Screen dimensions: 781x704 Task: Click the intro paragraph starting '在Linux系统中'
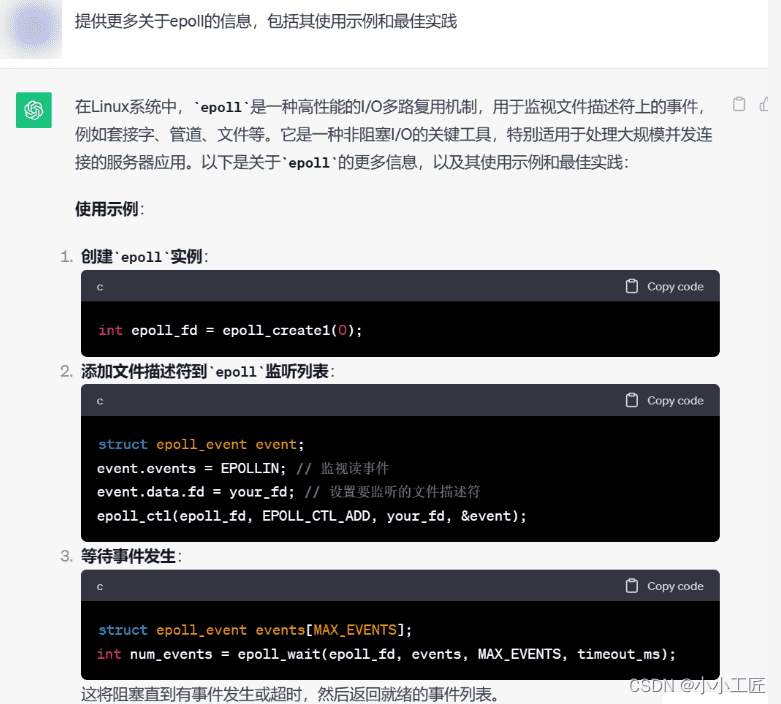(393, 135)
